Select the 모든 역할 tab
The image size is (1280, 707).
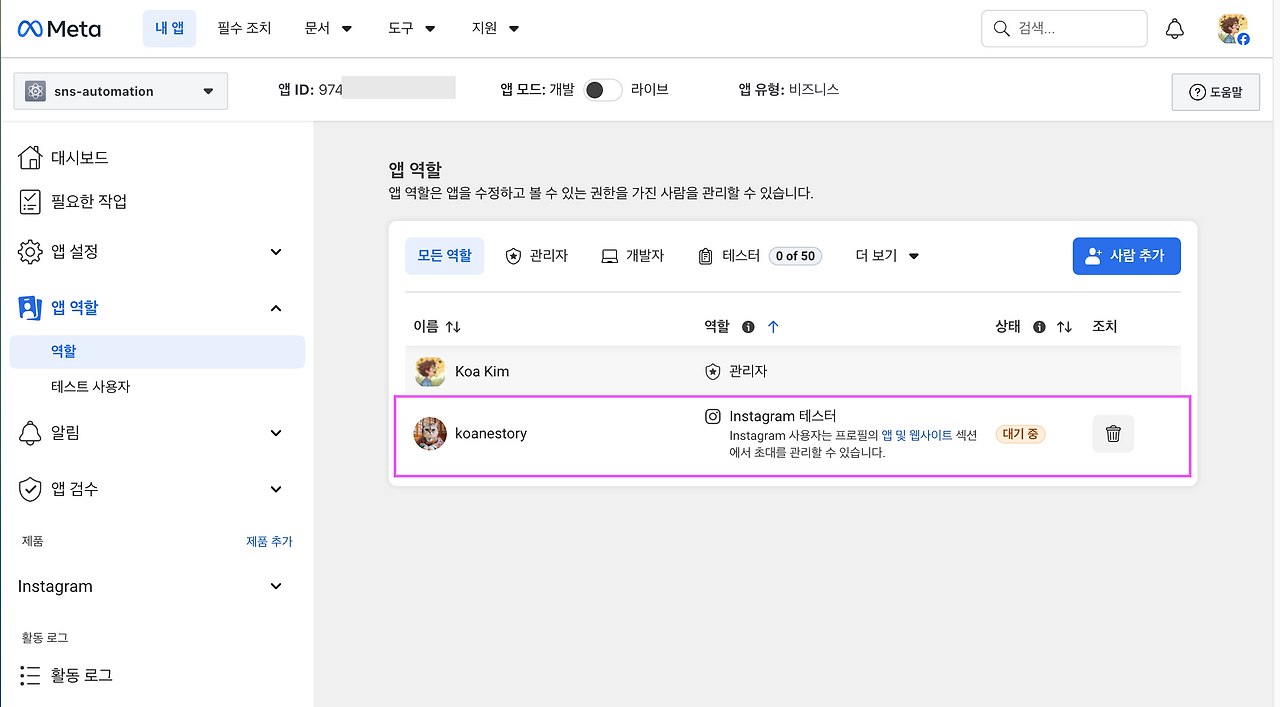tap(445, 256)
